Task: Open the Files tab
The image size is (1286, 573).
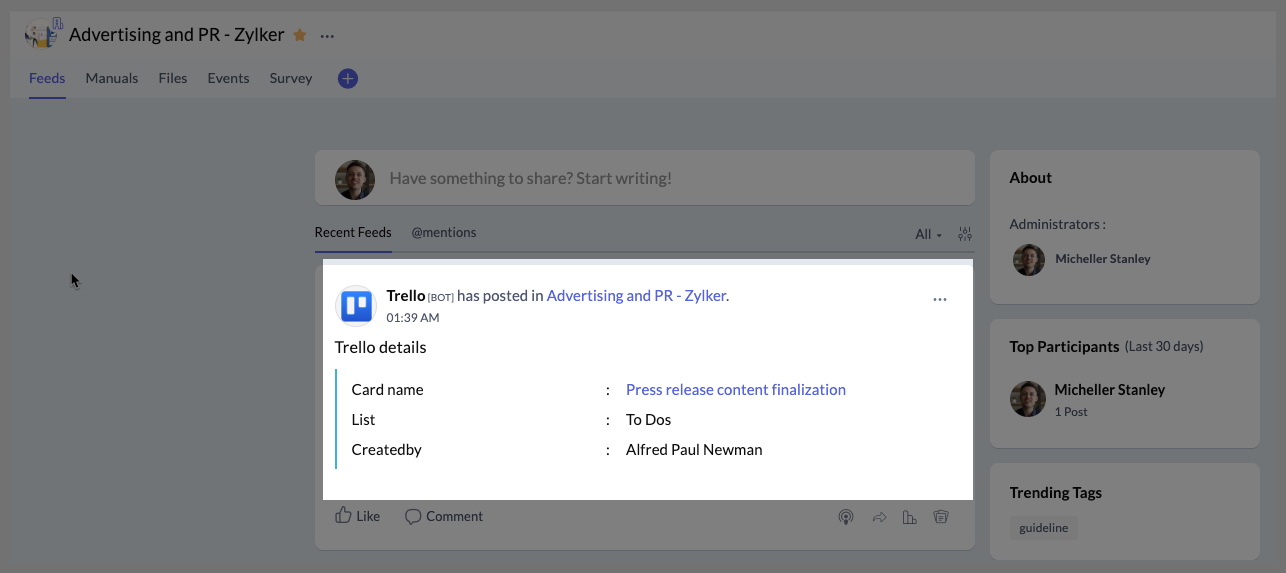Action: tap(173, 78)
